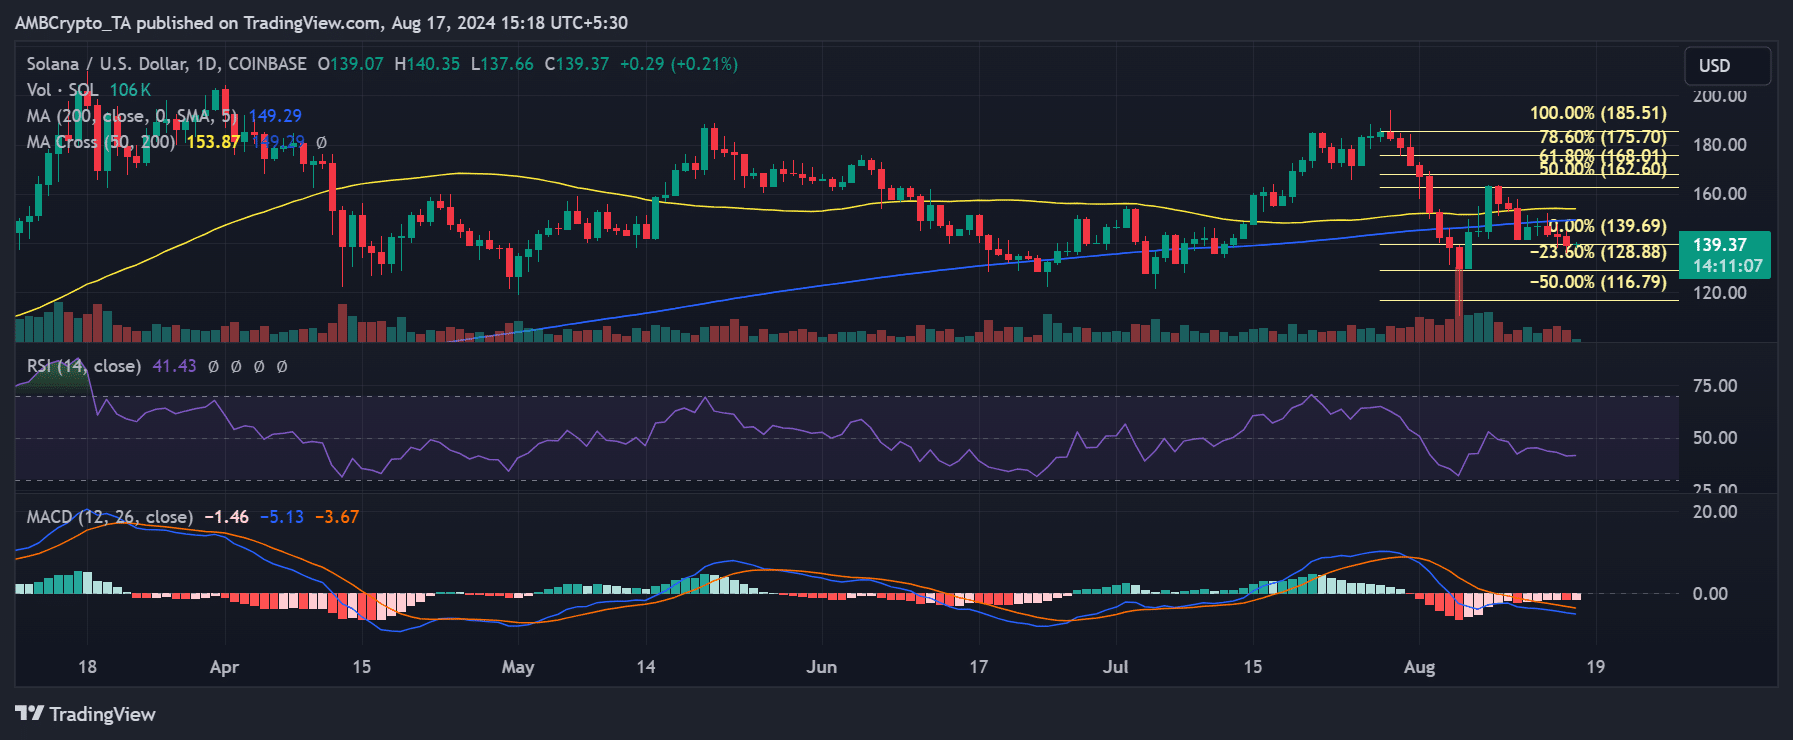
Task: Select the RSI (14, close) legend
Action: pos(84,366)
